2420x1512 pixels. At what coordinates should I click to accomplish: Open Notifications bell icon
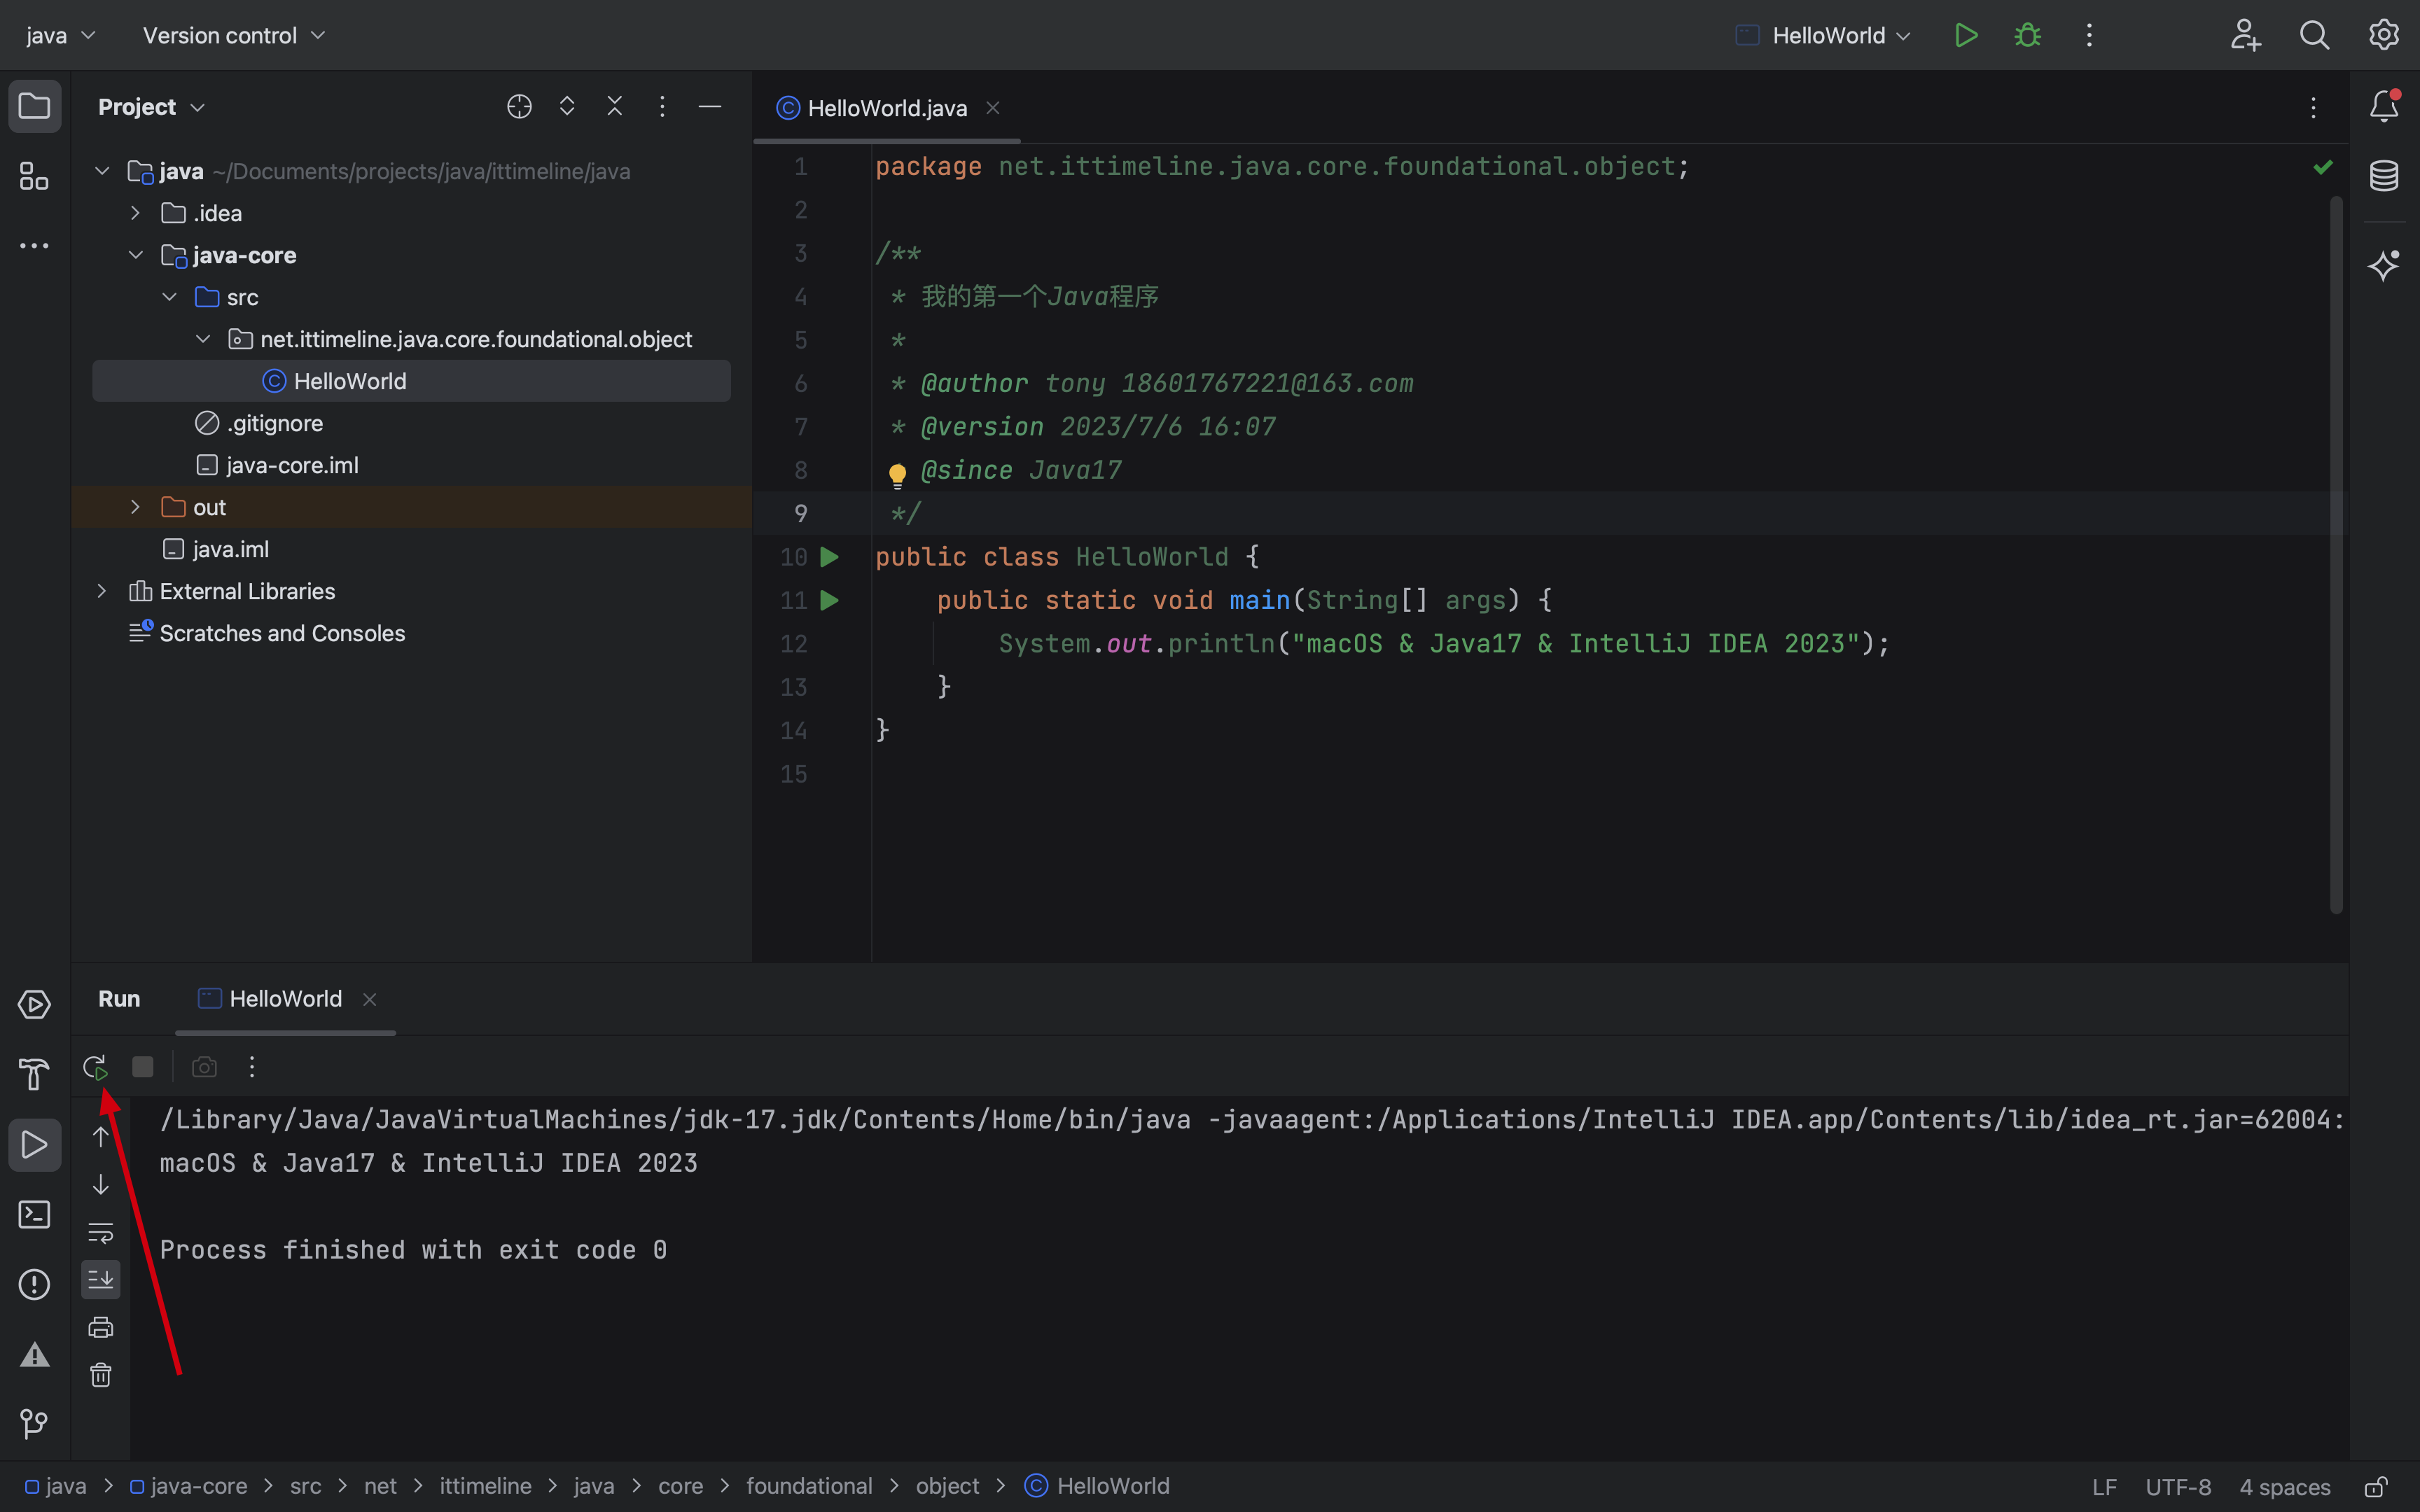2384,106
